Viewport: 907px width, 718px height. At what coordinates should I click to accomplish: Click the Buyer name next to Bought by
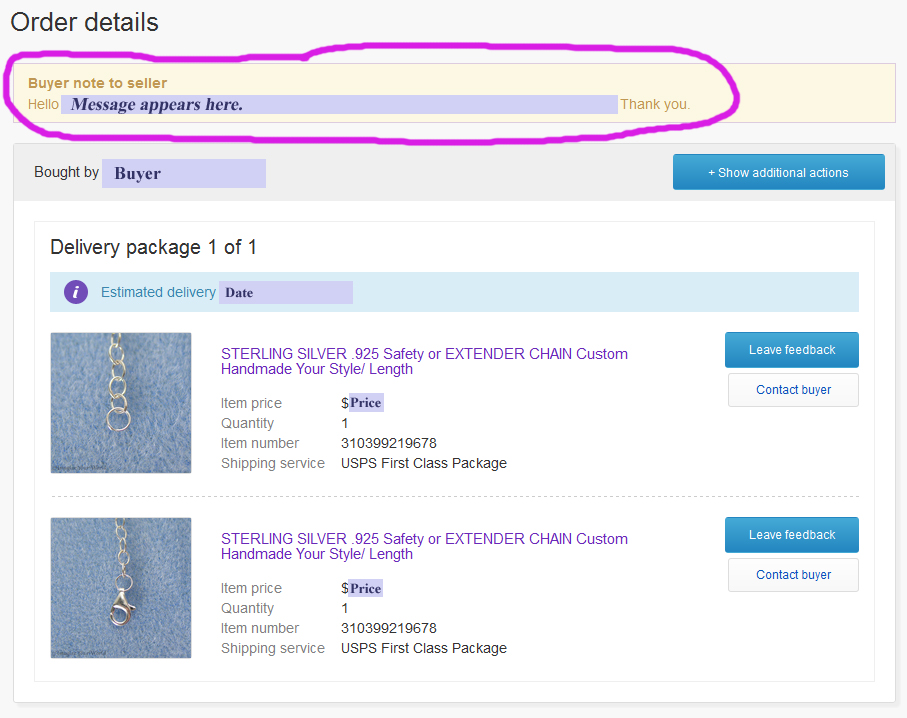coord(184,173)
